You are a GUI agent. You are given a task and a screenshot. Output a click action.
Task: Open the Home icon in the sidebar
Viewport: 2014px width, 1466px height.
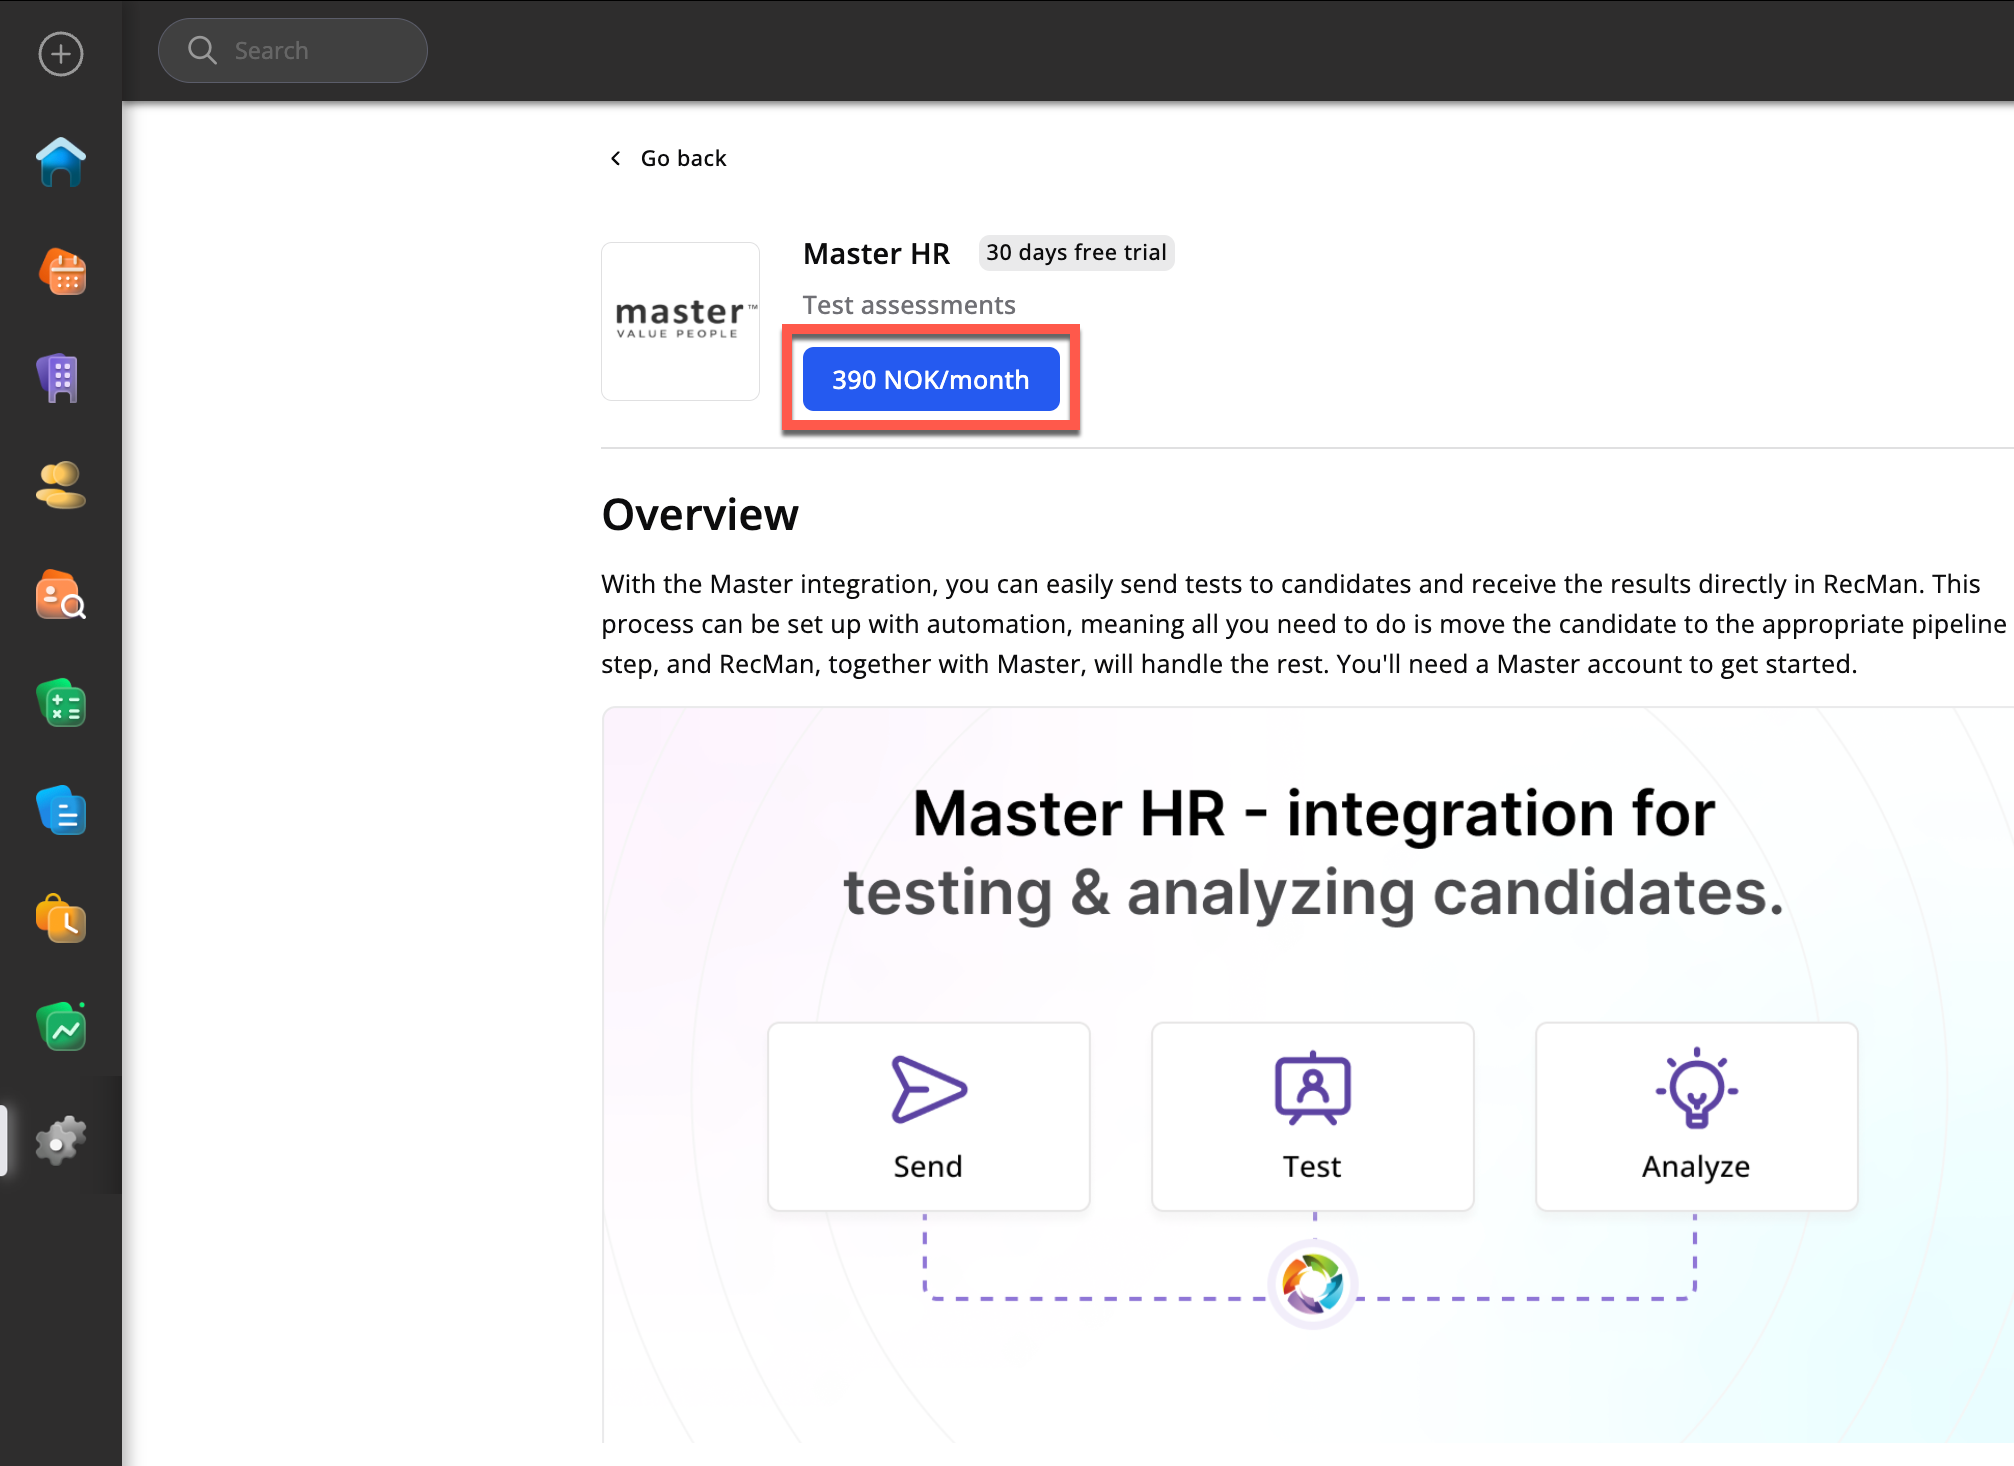[x=60, y=163]
